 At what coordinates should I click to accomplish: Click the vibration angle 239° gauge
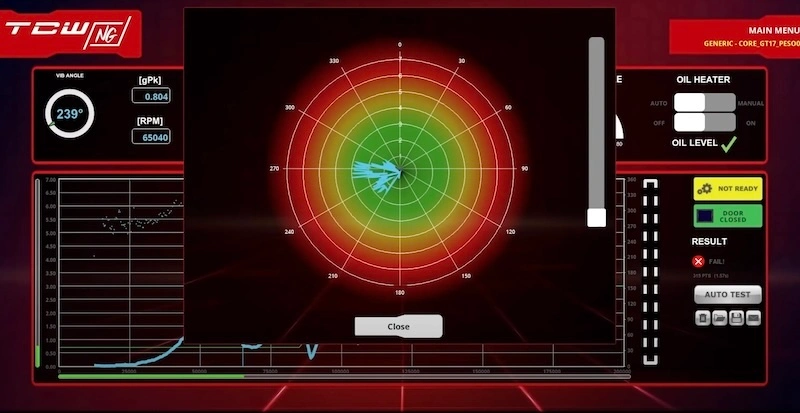[69, 114]
